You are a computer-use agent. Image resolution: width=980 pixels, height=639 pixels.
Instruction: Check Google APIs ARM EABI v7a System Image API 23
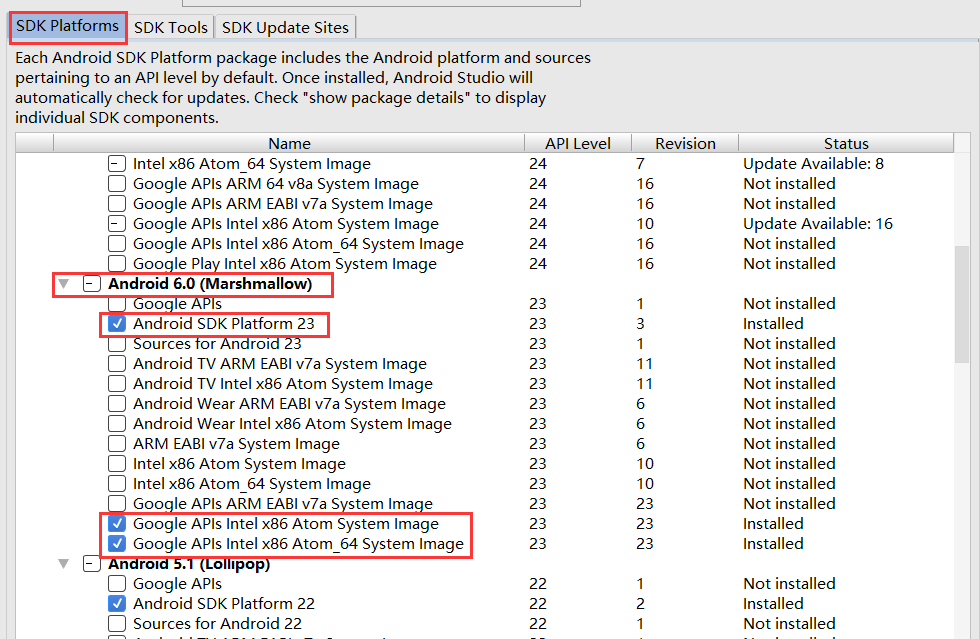pos(117,504)
